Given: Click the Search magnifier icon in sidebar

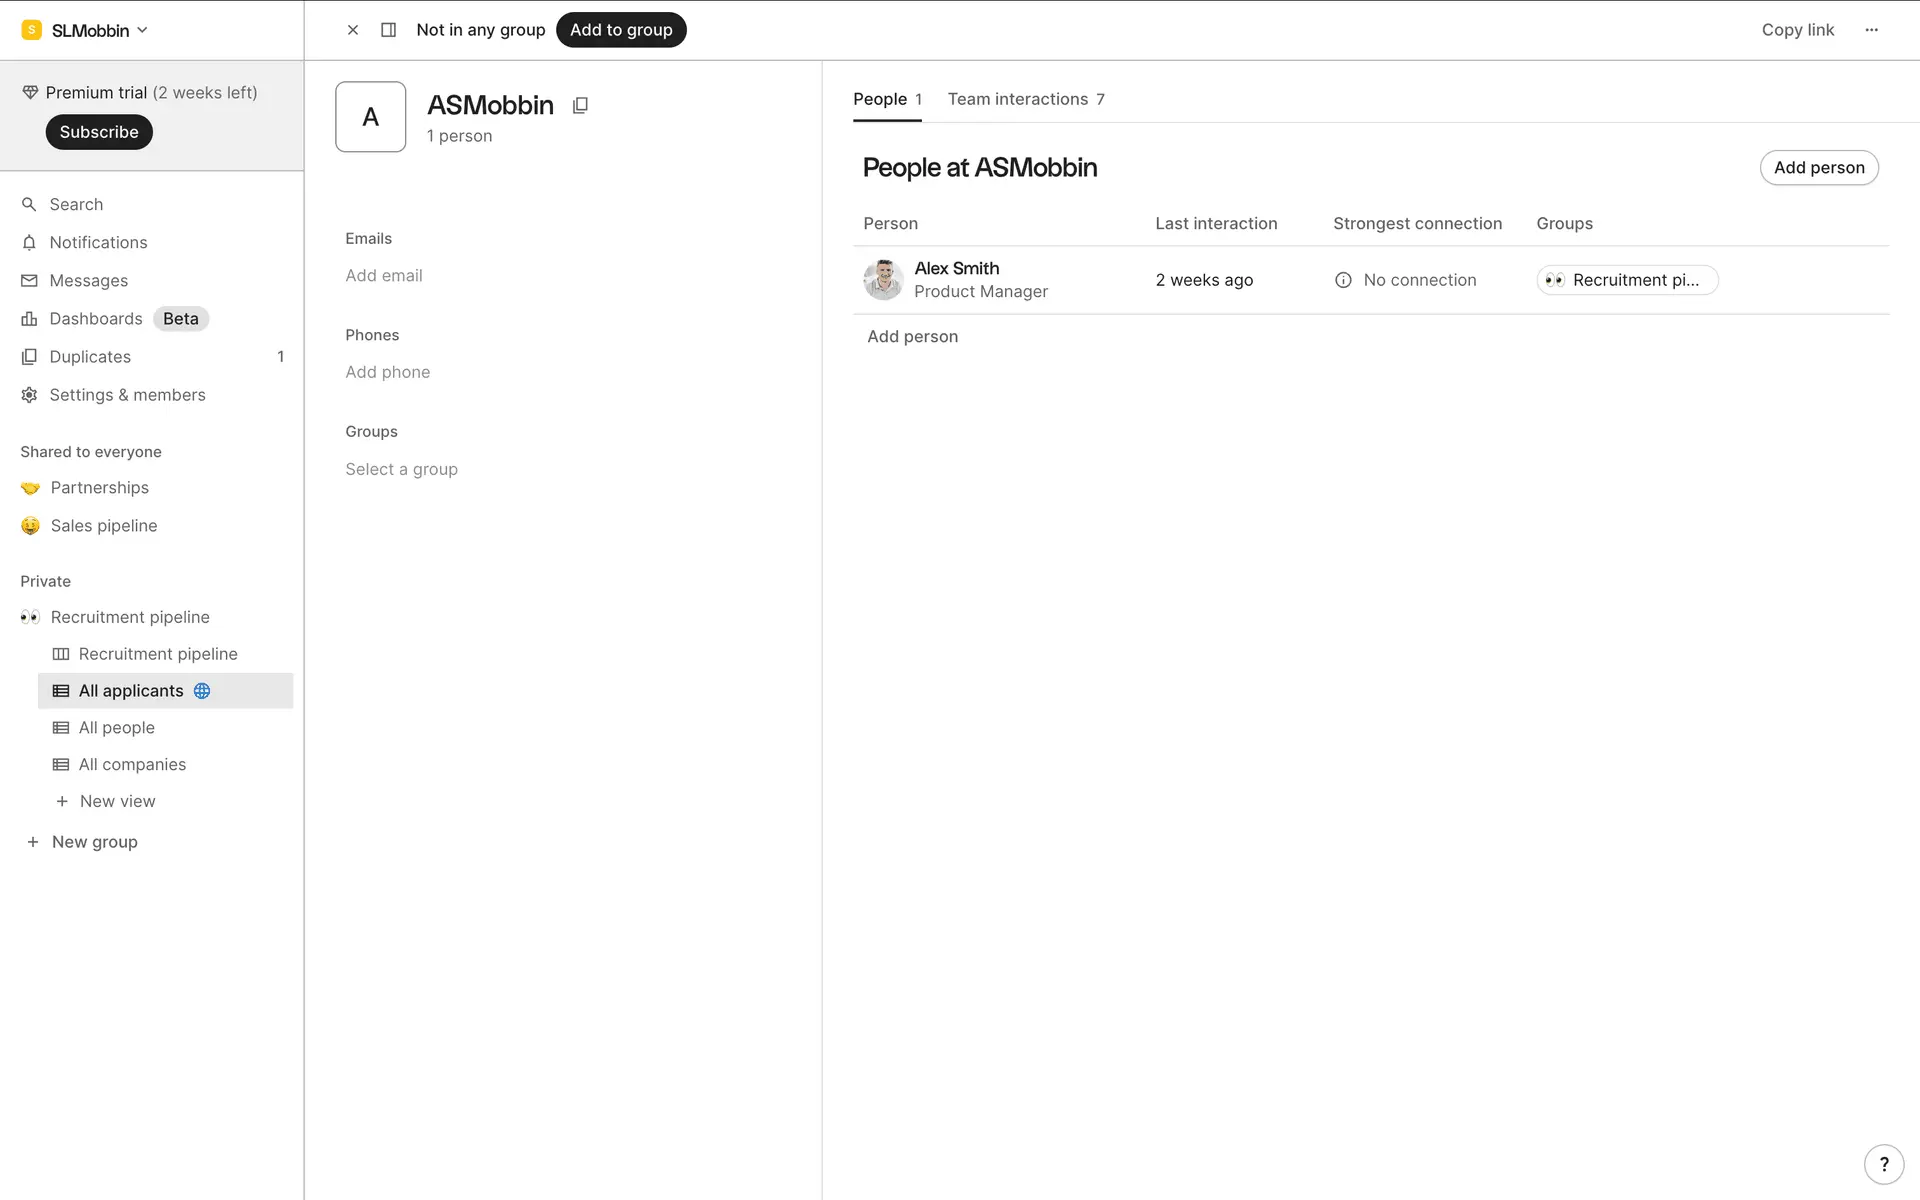Looking at the screenshot, I should [x=29, y=204].
